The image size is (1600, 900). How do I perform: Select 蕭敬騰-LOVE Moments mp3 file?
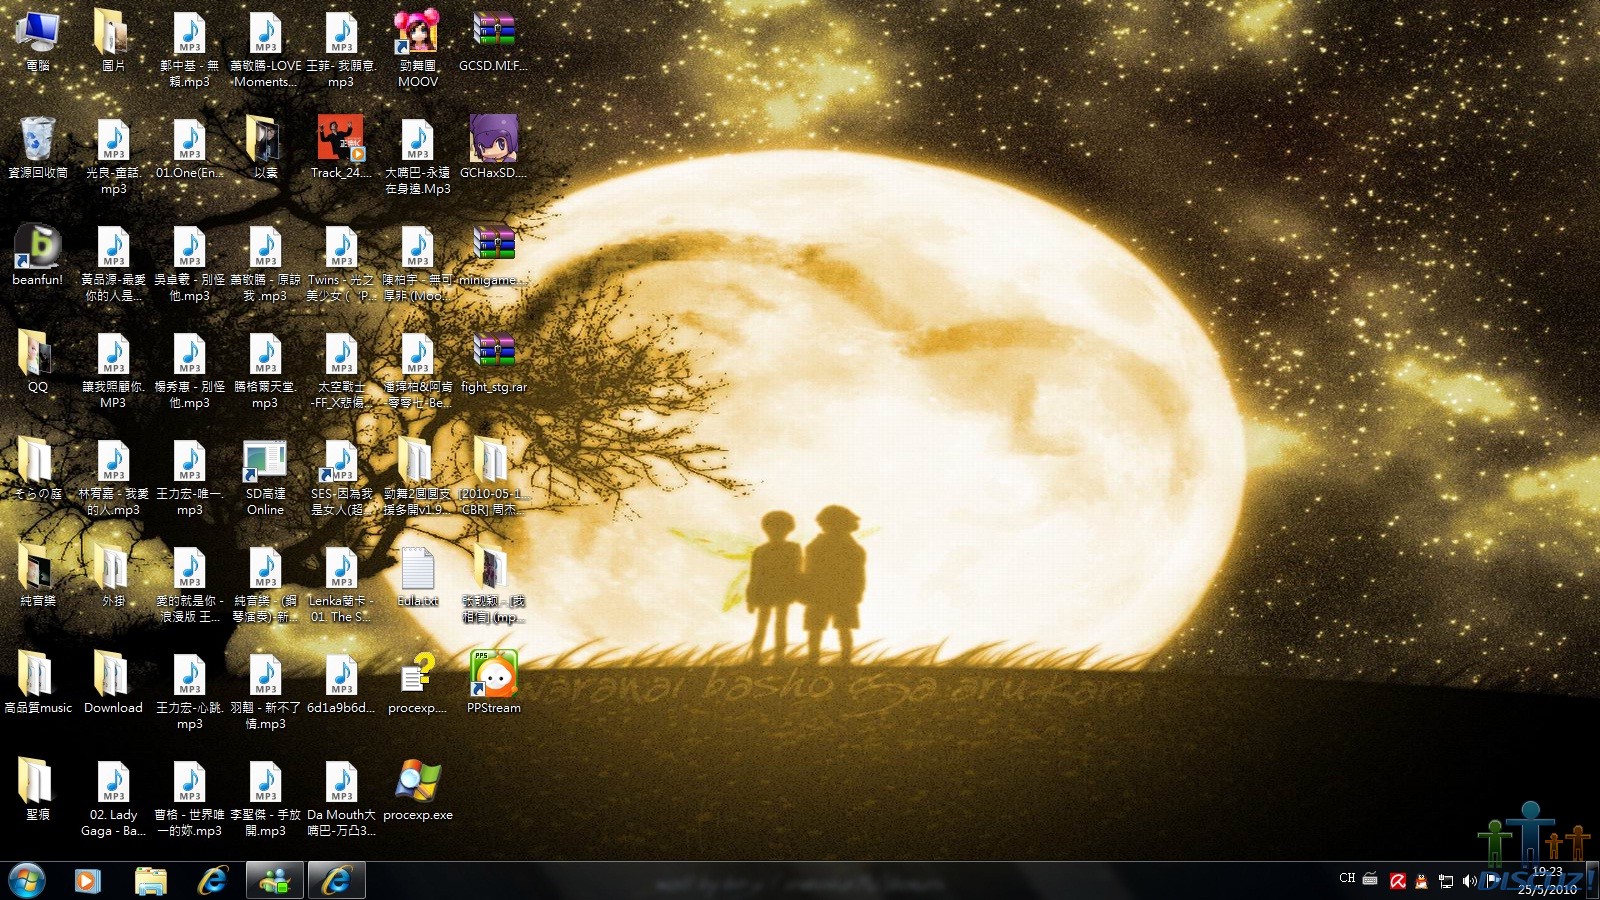[266, 50]
